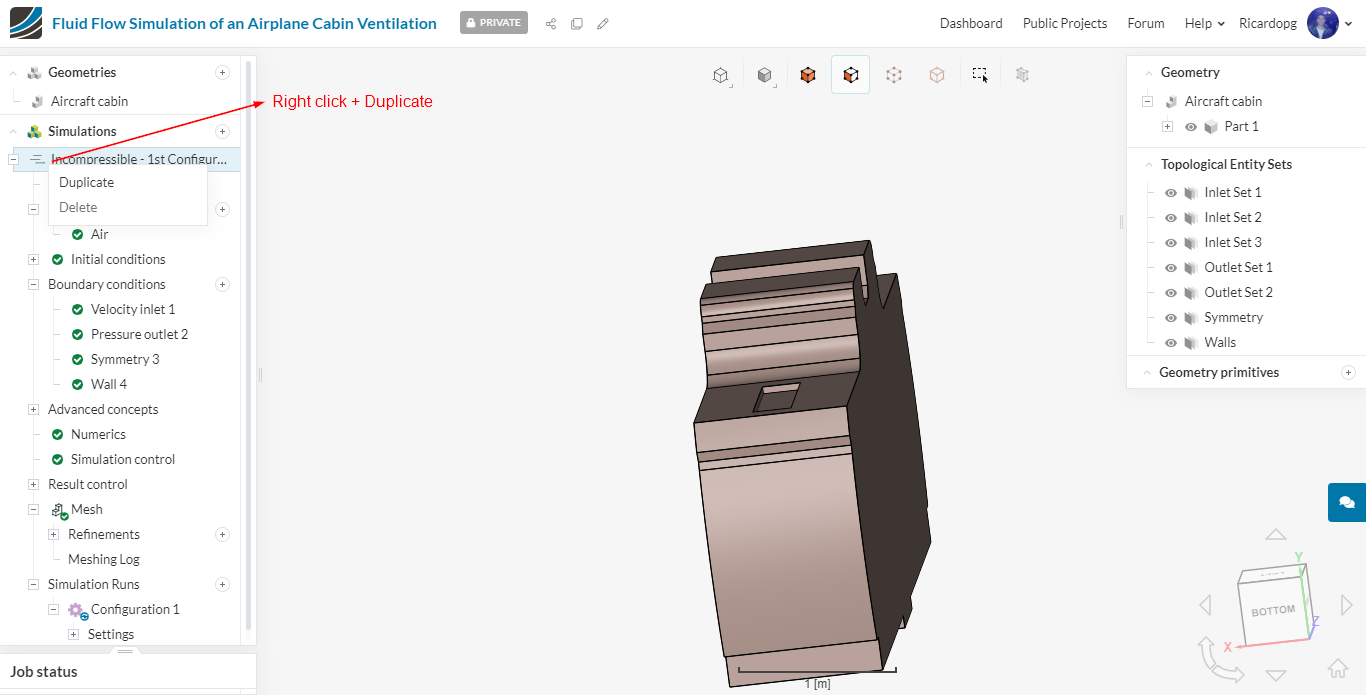Add a new geometry with plus icon
1366x695 pixels.
click(x=223, y=72)
